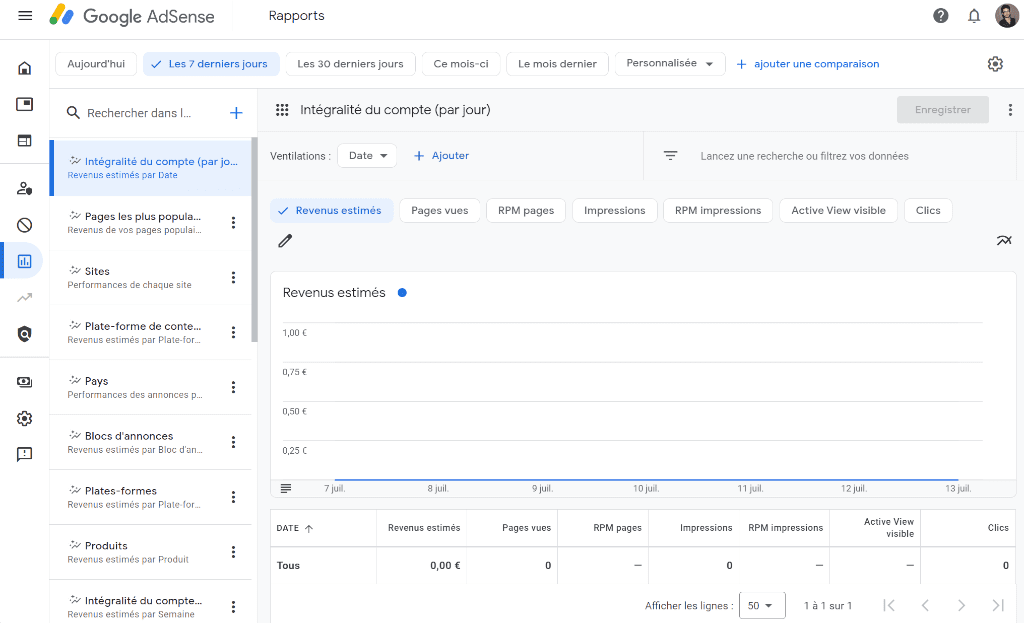Click the Rechercher dans search field

(139, 113)
